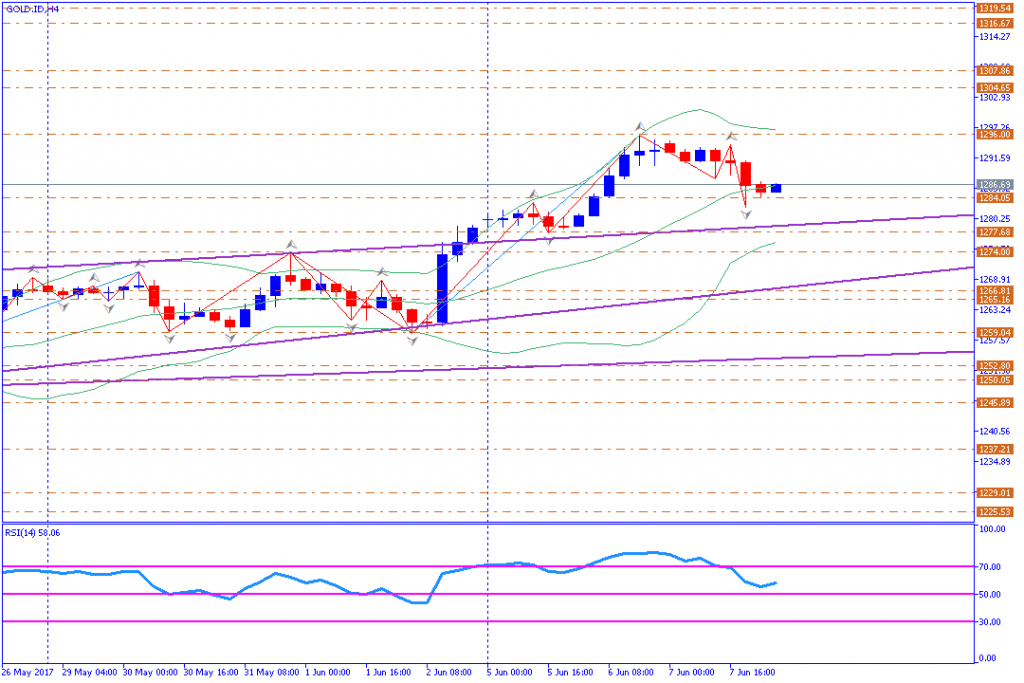Click the RSI 70.00 overbought level label
This screenshot has height=683, width=1024.
click(990, 567)
